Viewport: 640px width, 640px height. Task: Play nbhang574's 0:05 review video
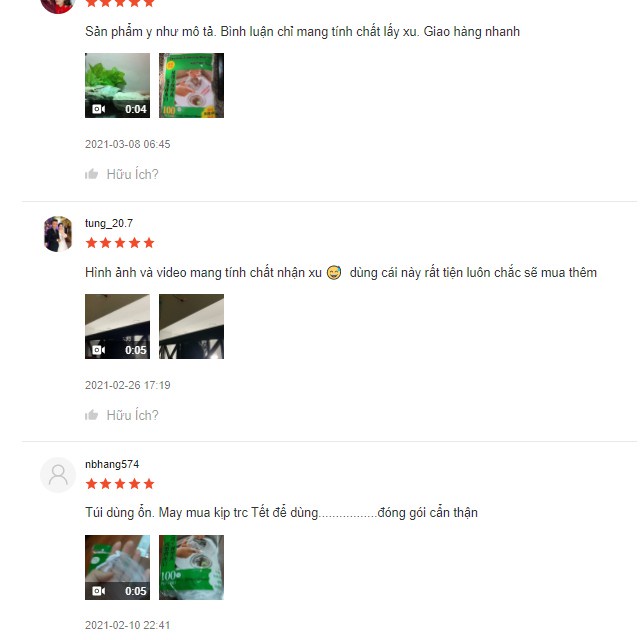point(118,567)
